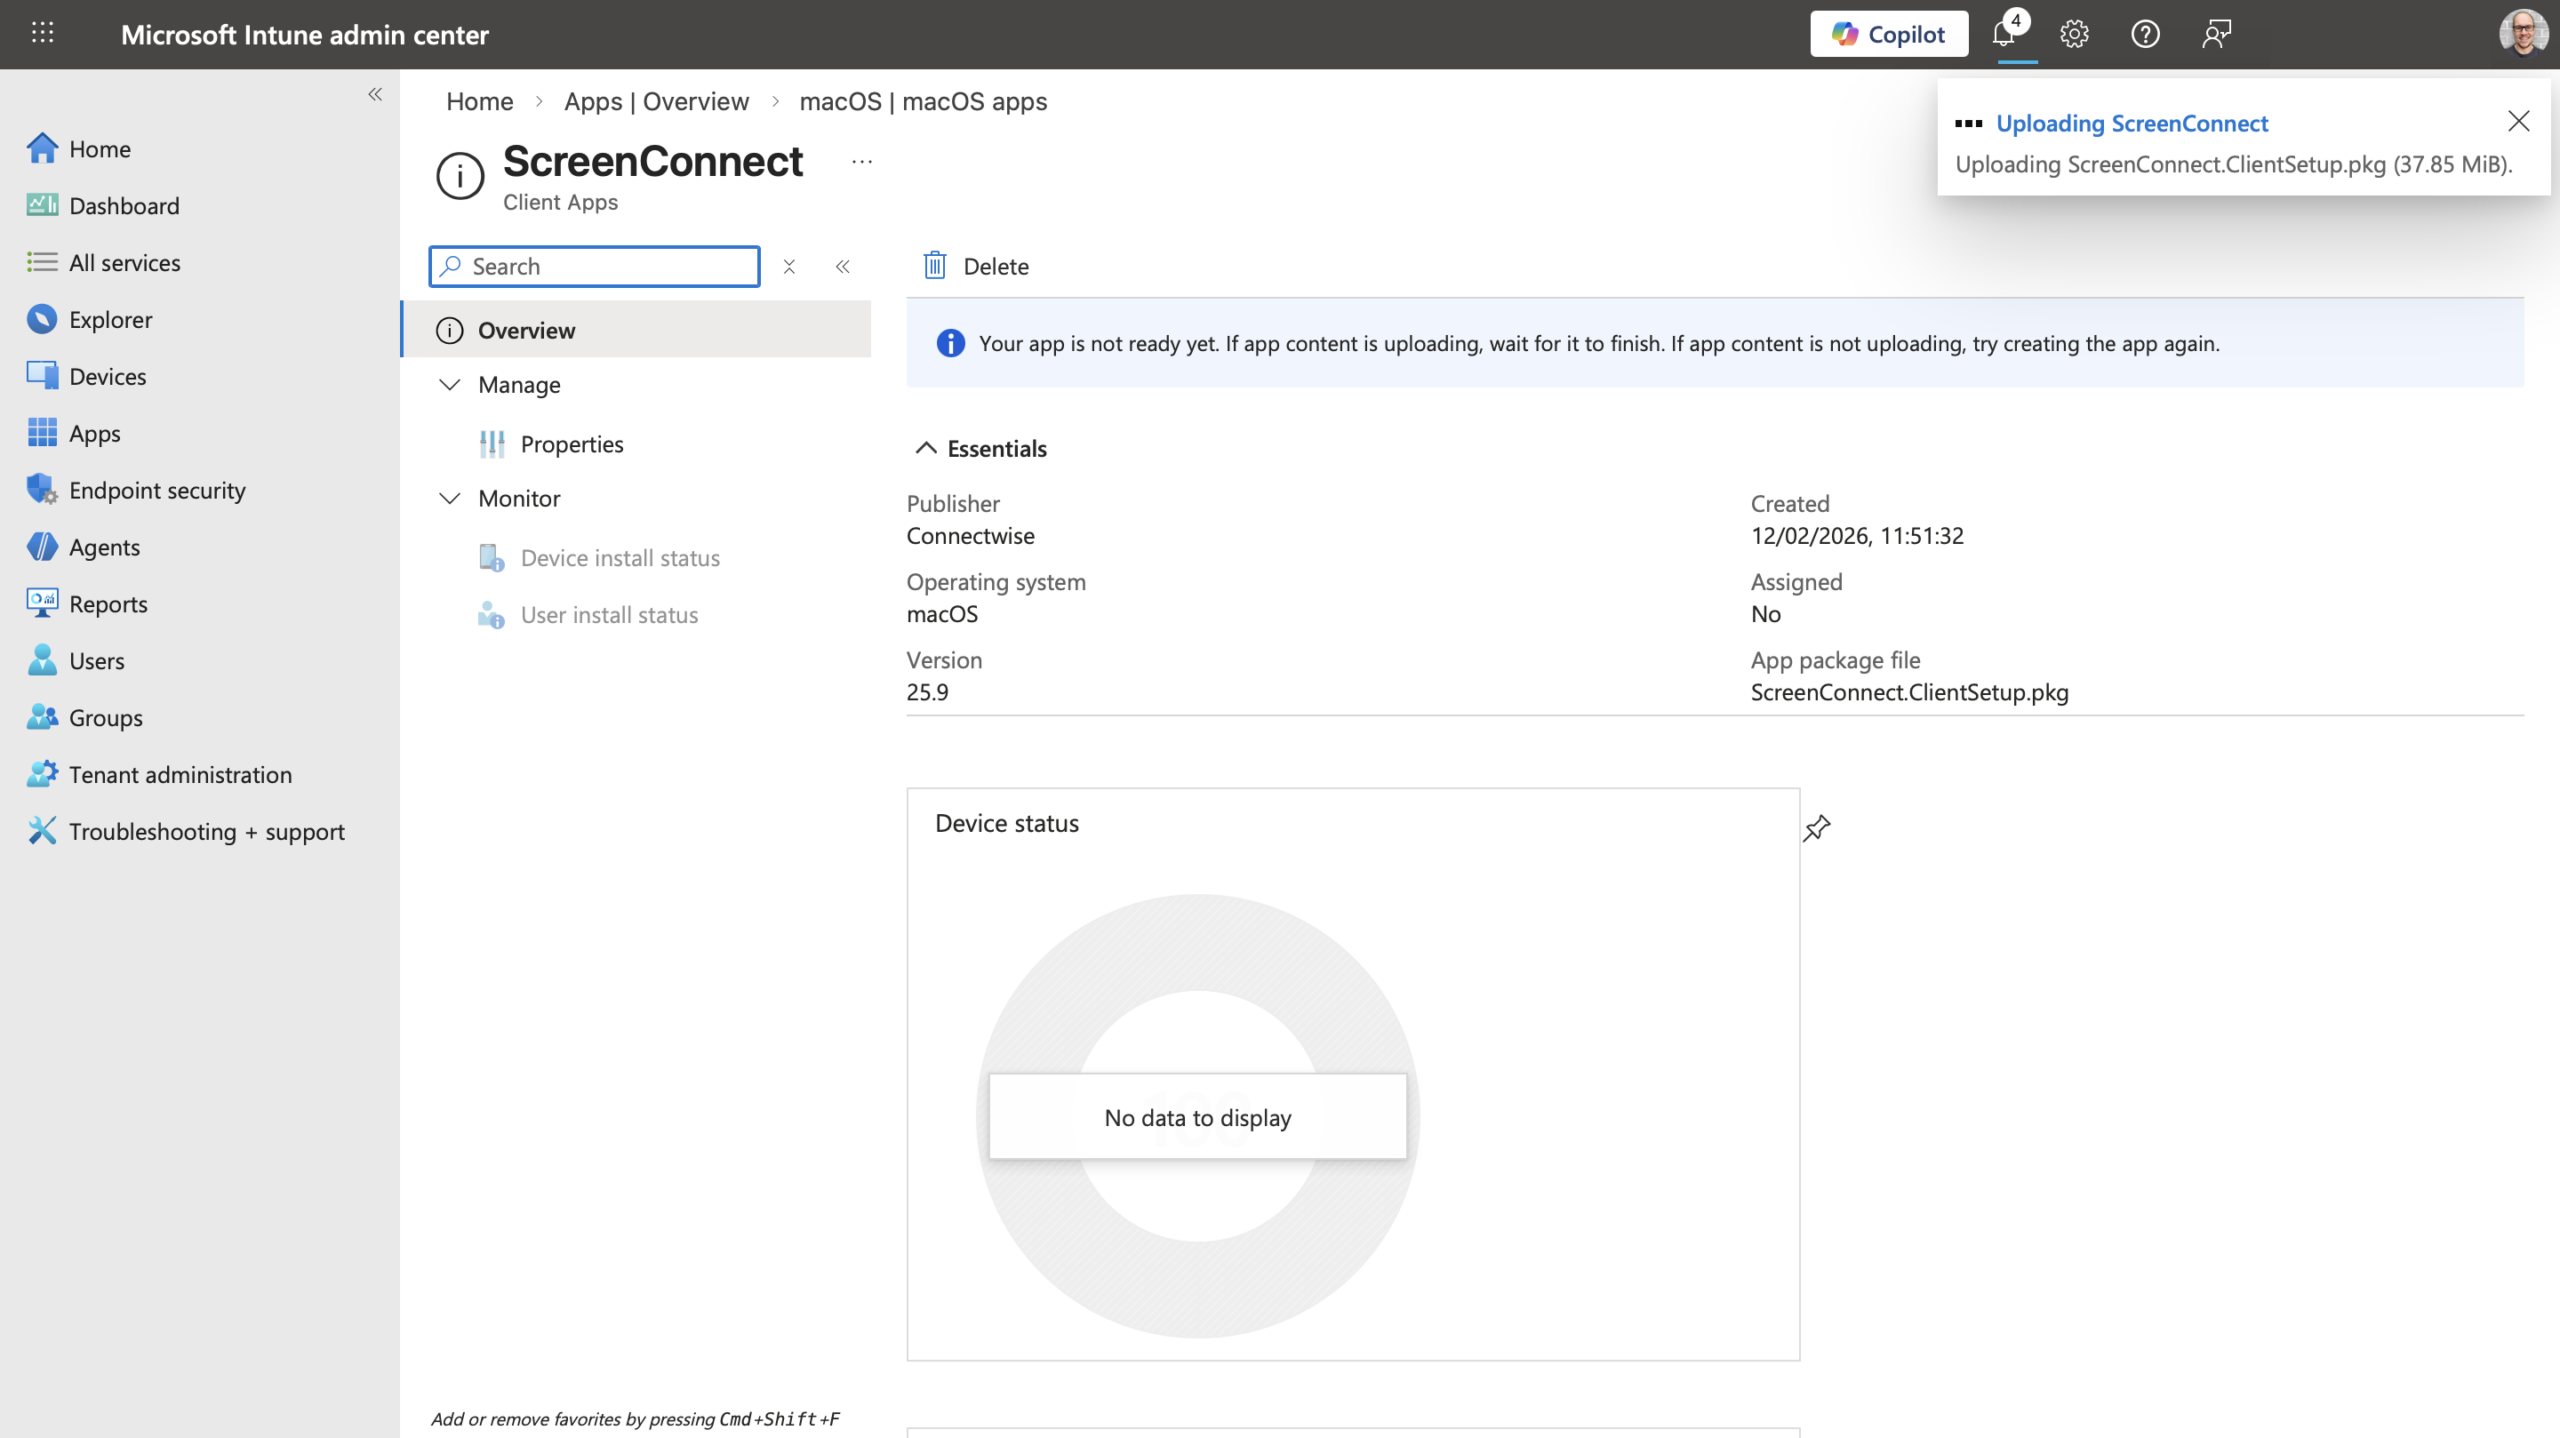Click the Uploading ScreenConnect notification link

coord(2131,123)
